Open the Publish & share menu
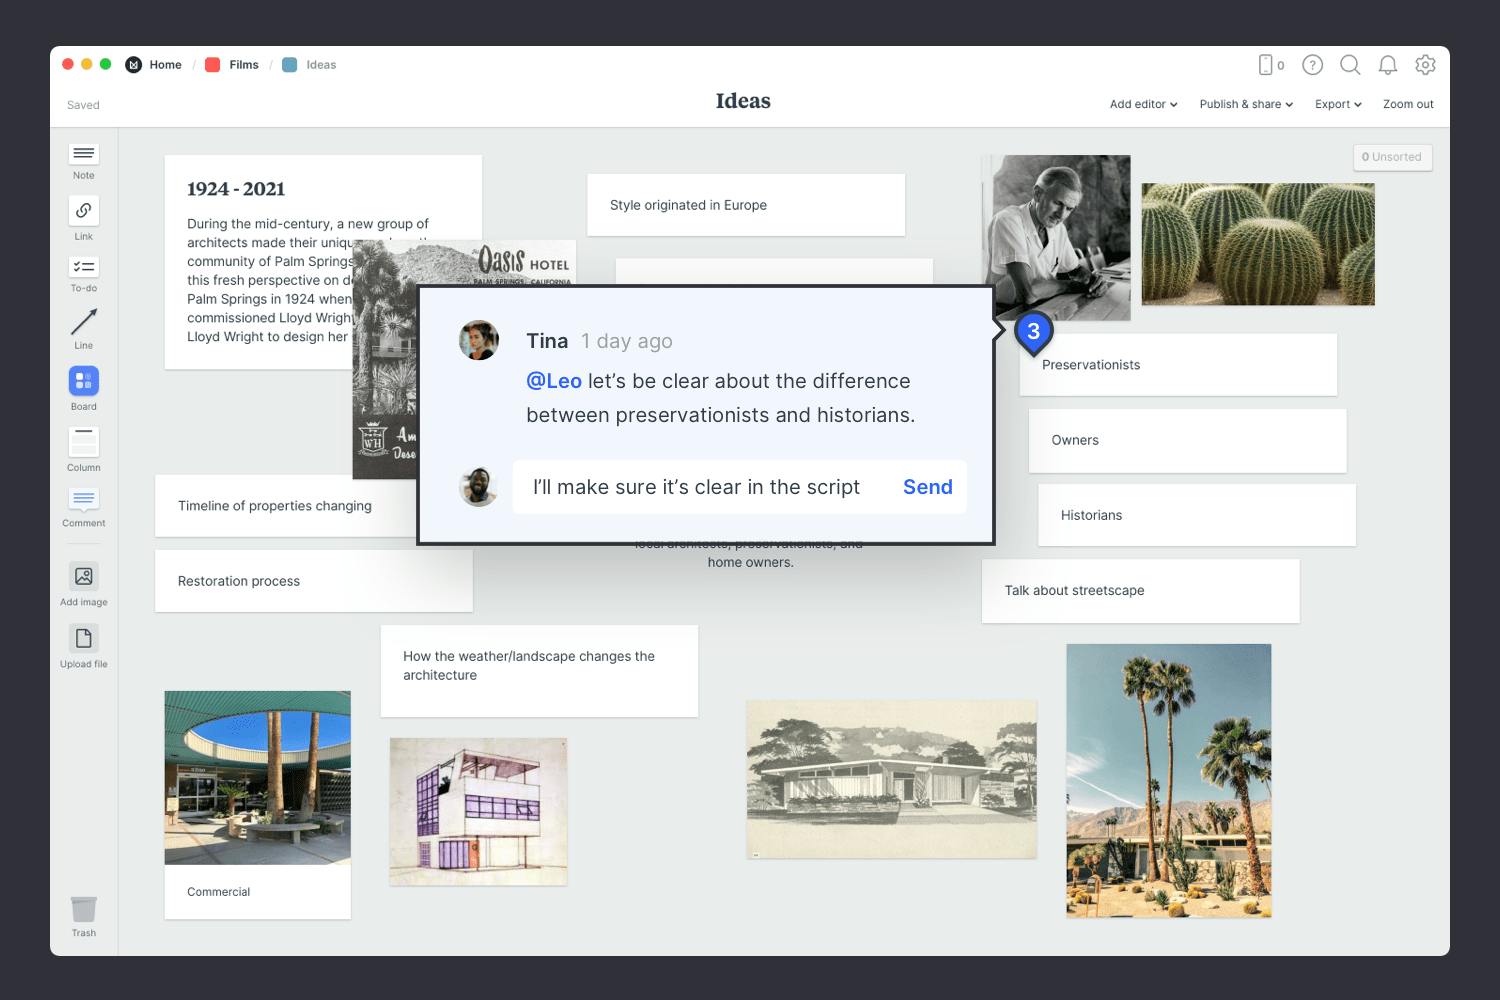Screen dimensions: 1500x1000 pyautogui.click(x=1246, y=104)
